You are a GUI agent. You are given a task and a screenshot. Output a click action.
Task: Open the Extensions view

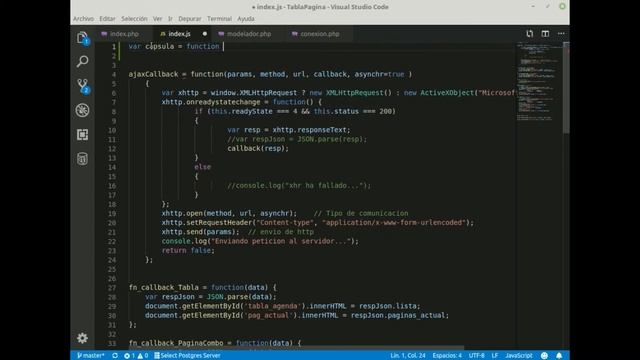[x=82, y=135]
